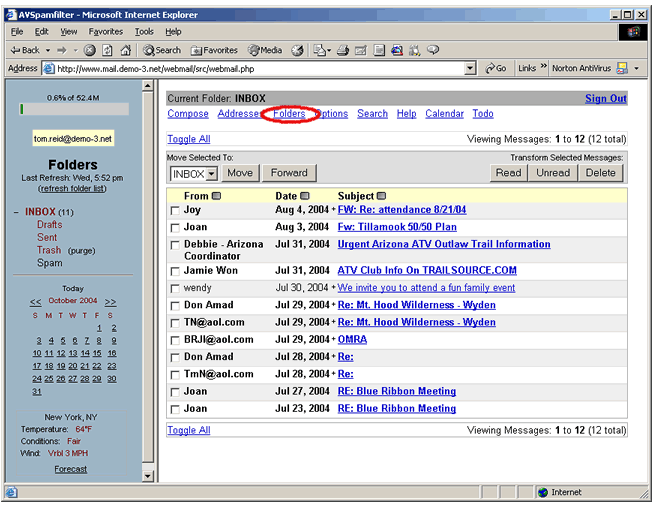Click the Delete button
657x506 pixels.
point(601,173)
